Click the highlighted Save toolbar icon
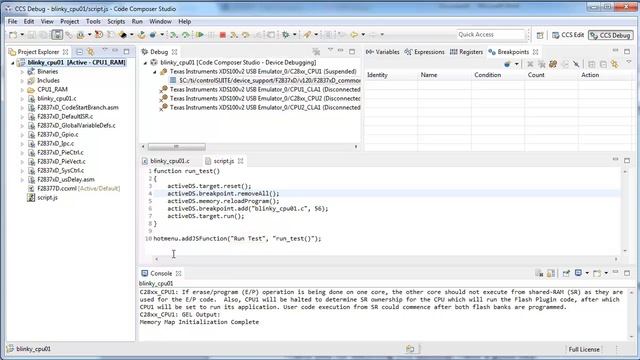Screen dimensions: 640x360 click(57, 35)
